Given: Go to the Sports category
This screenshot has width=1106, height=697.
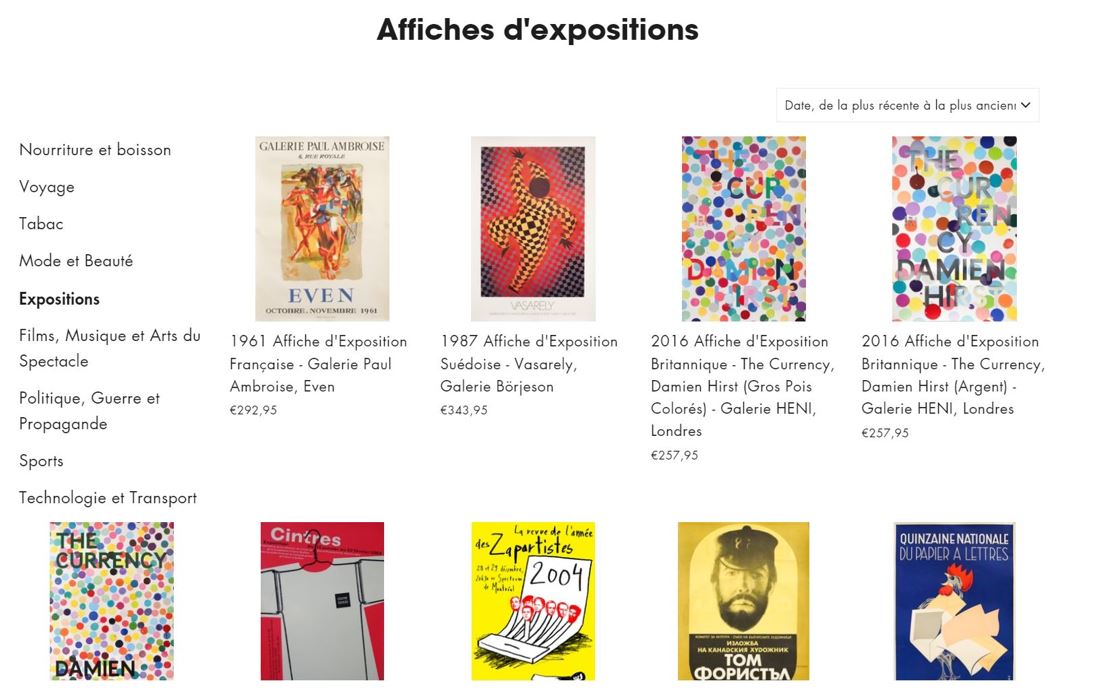Looking at the screenshot, I should pos(41,461).
